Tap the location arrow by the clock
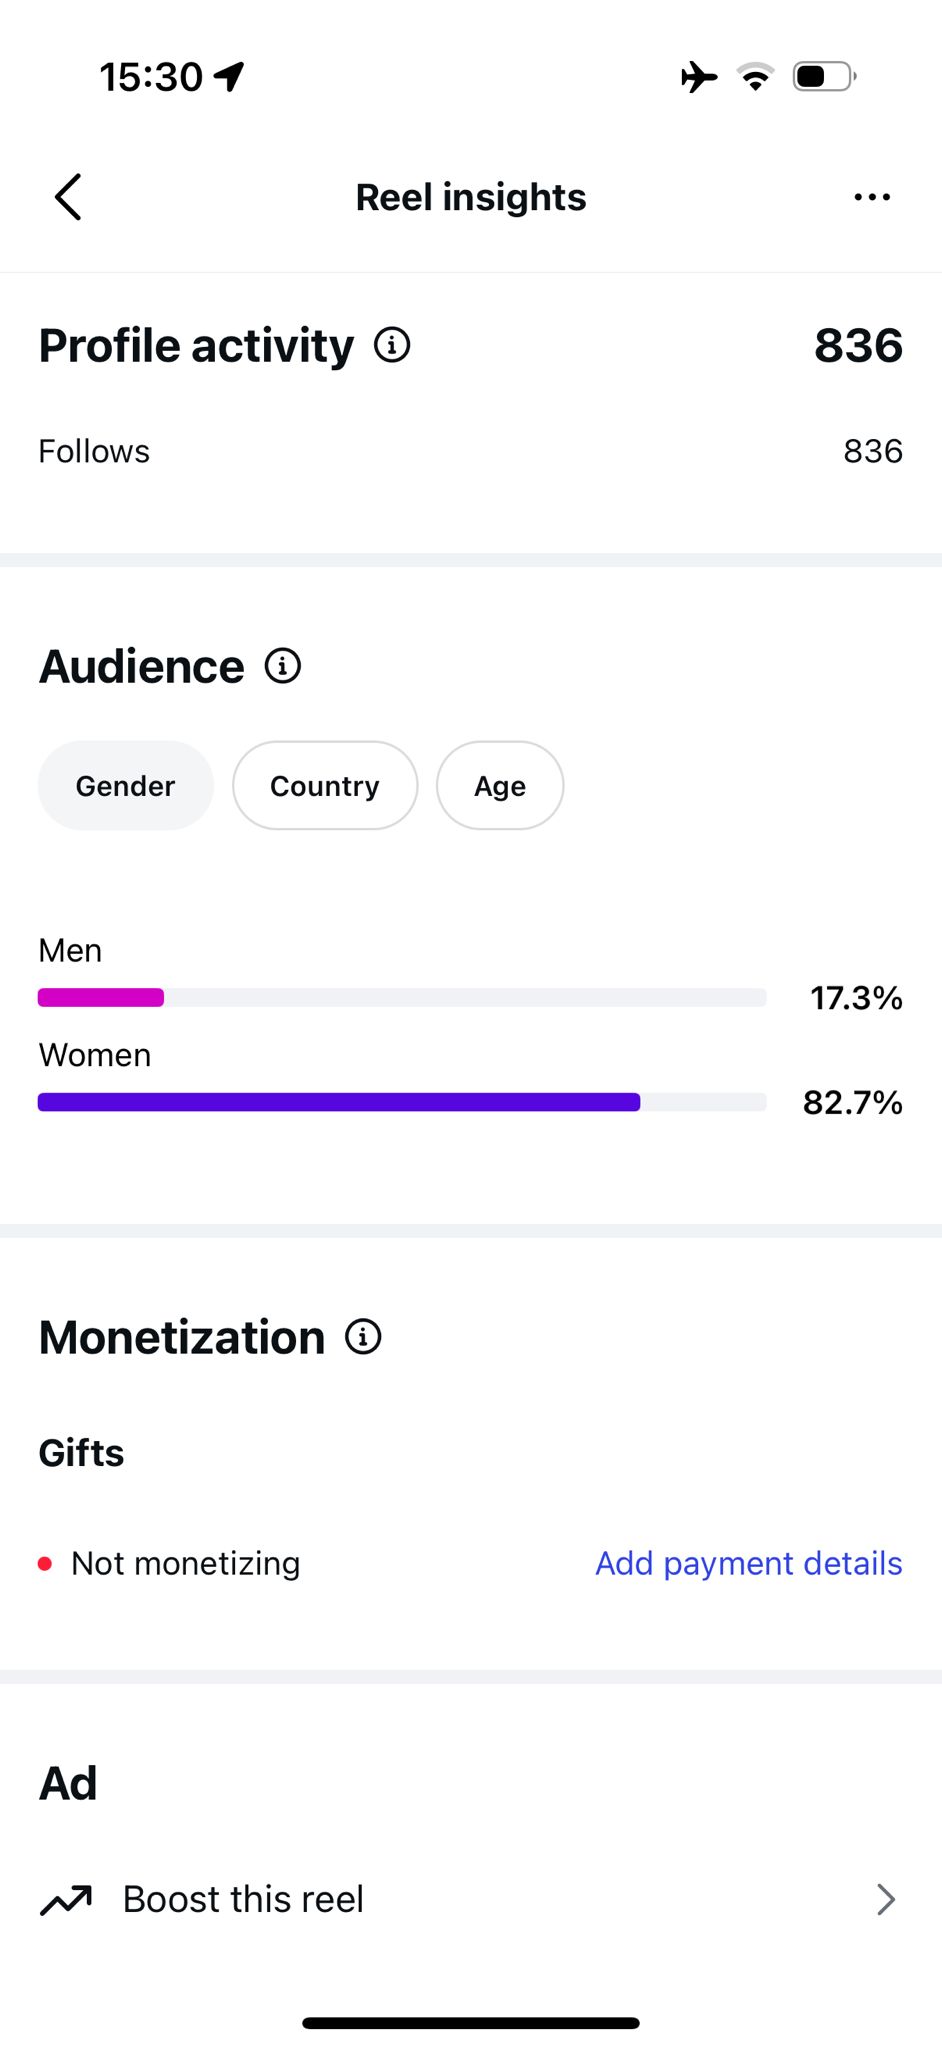The width and height of the screenshot is (942, 2048). click(230, 76)
